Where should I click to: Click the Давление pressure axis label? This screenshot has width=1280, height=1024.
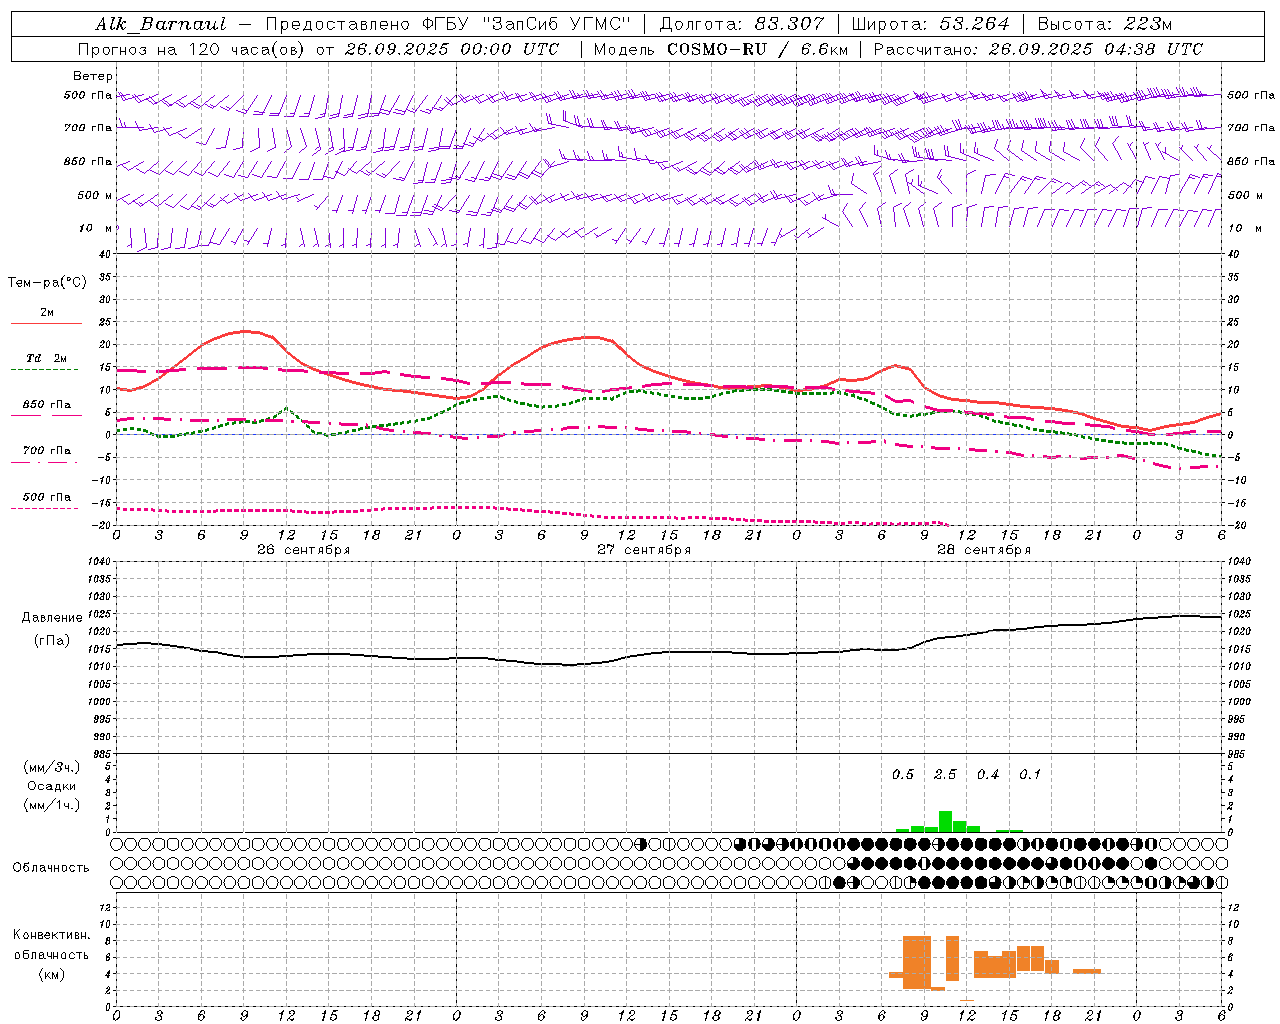coord(52,617)
